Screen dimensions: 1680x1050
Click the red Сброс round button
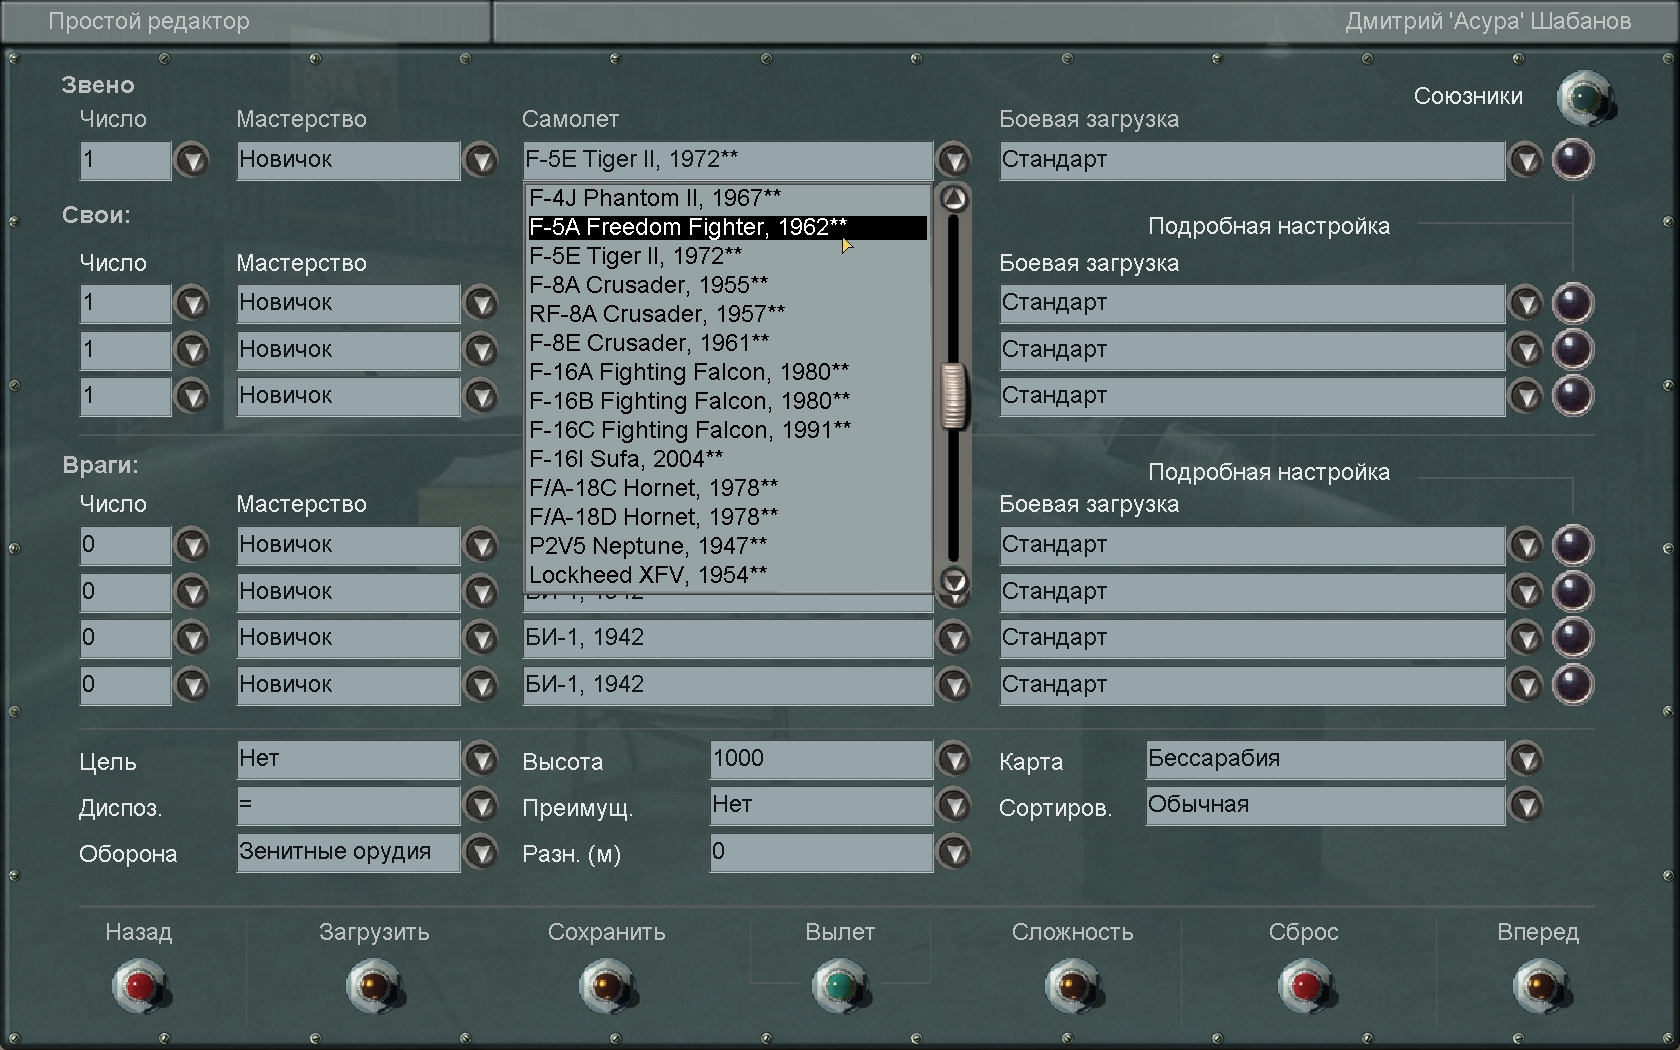tap(1306, 986)
